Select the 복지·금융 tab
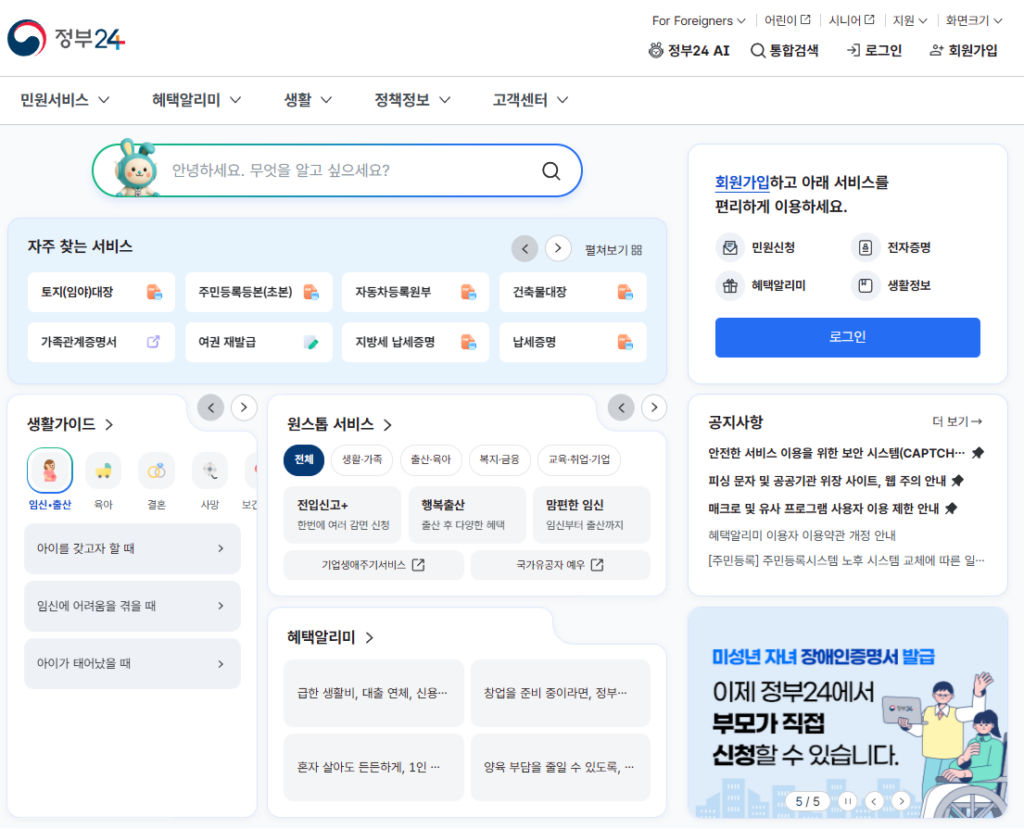This screenshot has width=1024, height=829. pyautogui.click(x=499, y=459)
